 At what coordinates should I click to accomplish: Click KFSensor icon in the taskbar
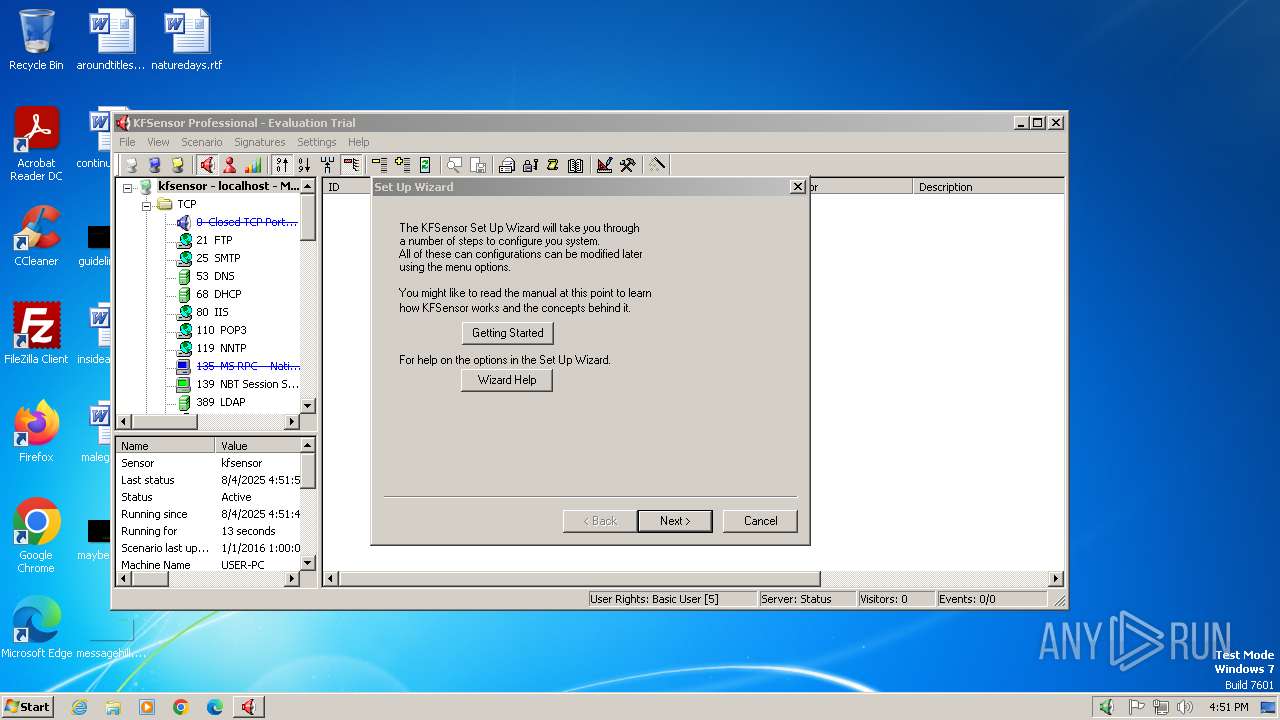pos(248,707)
